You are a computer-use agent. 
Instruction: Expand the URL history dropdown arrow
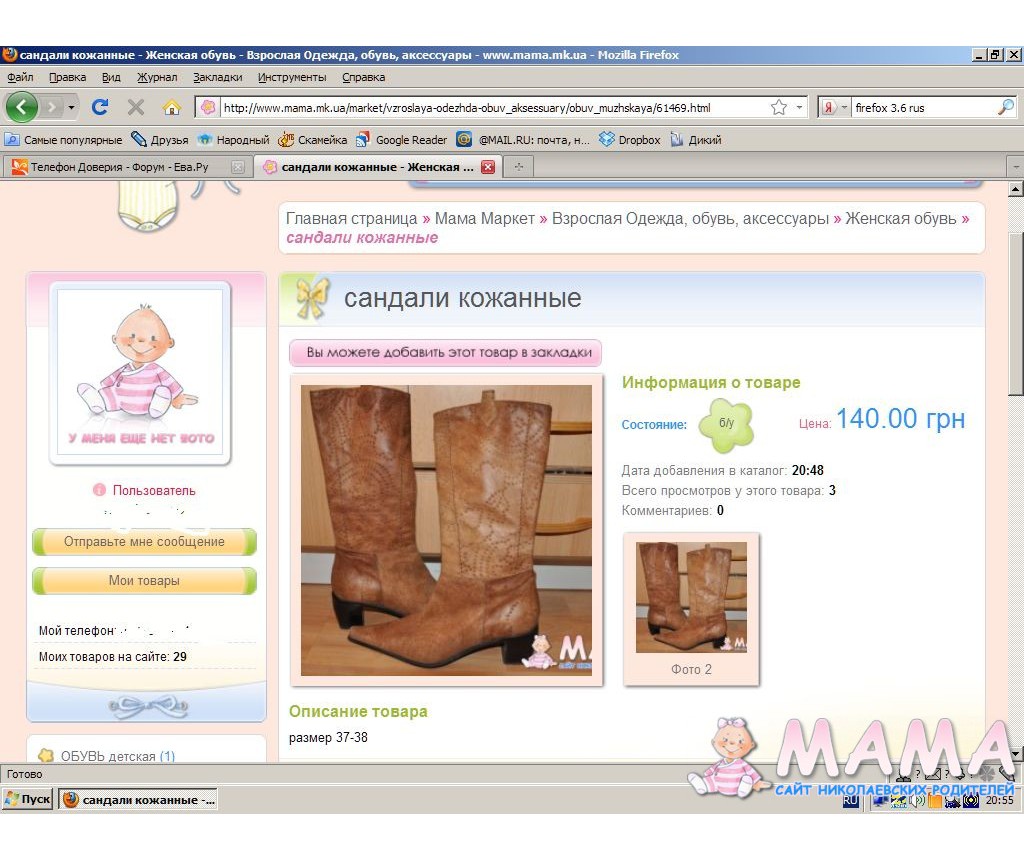[x=799, y=107]
